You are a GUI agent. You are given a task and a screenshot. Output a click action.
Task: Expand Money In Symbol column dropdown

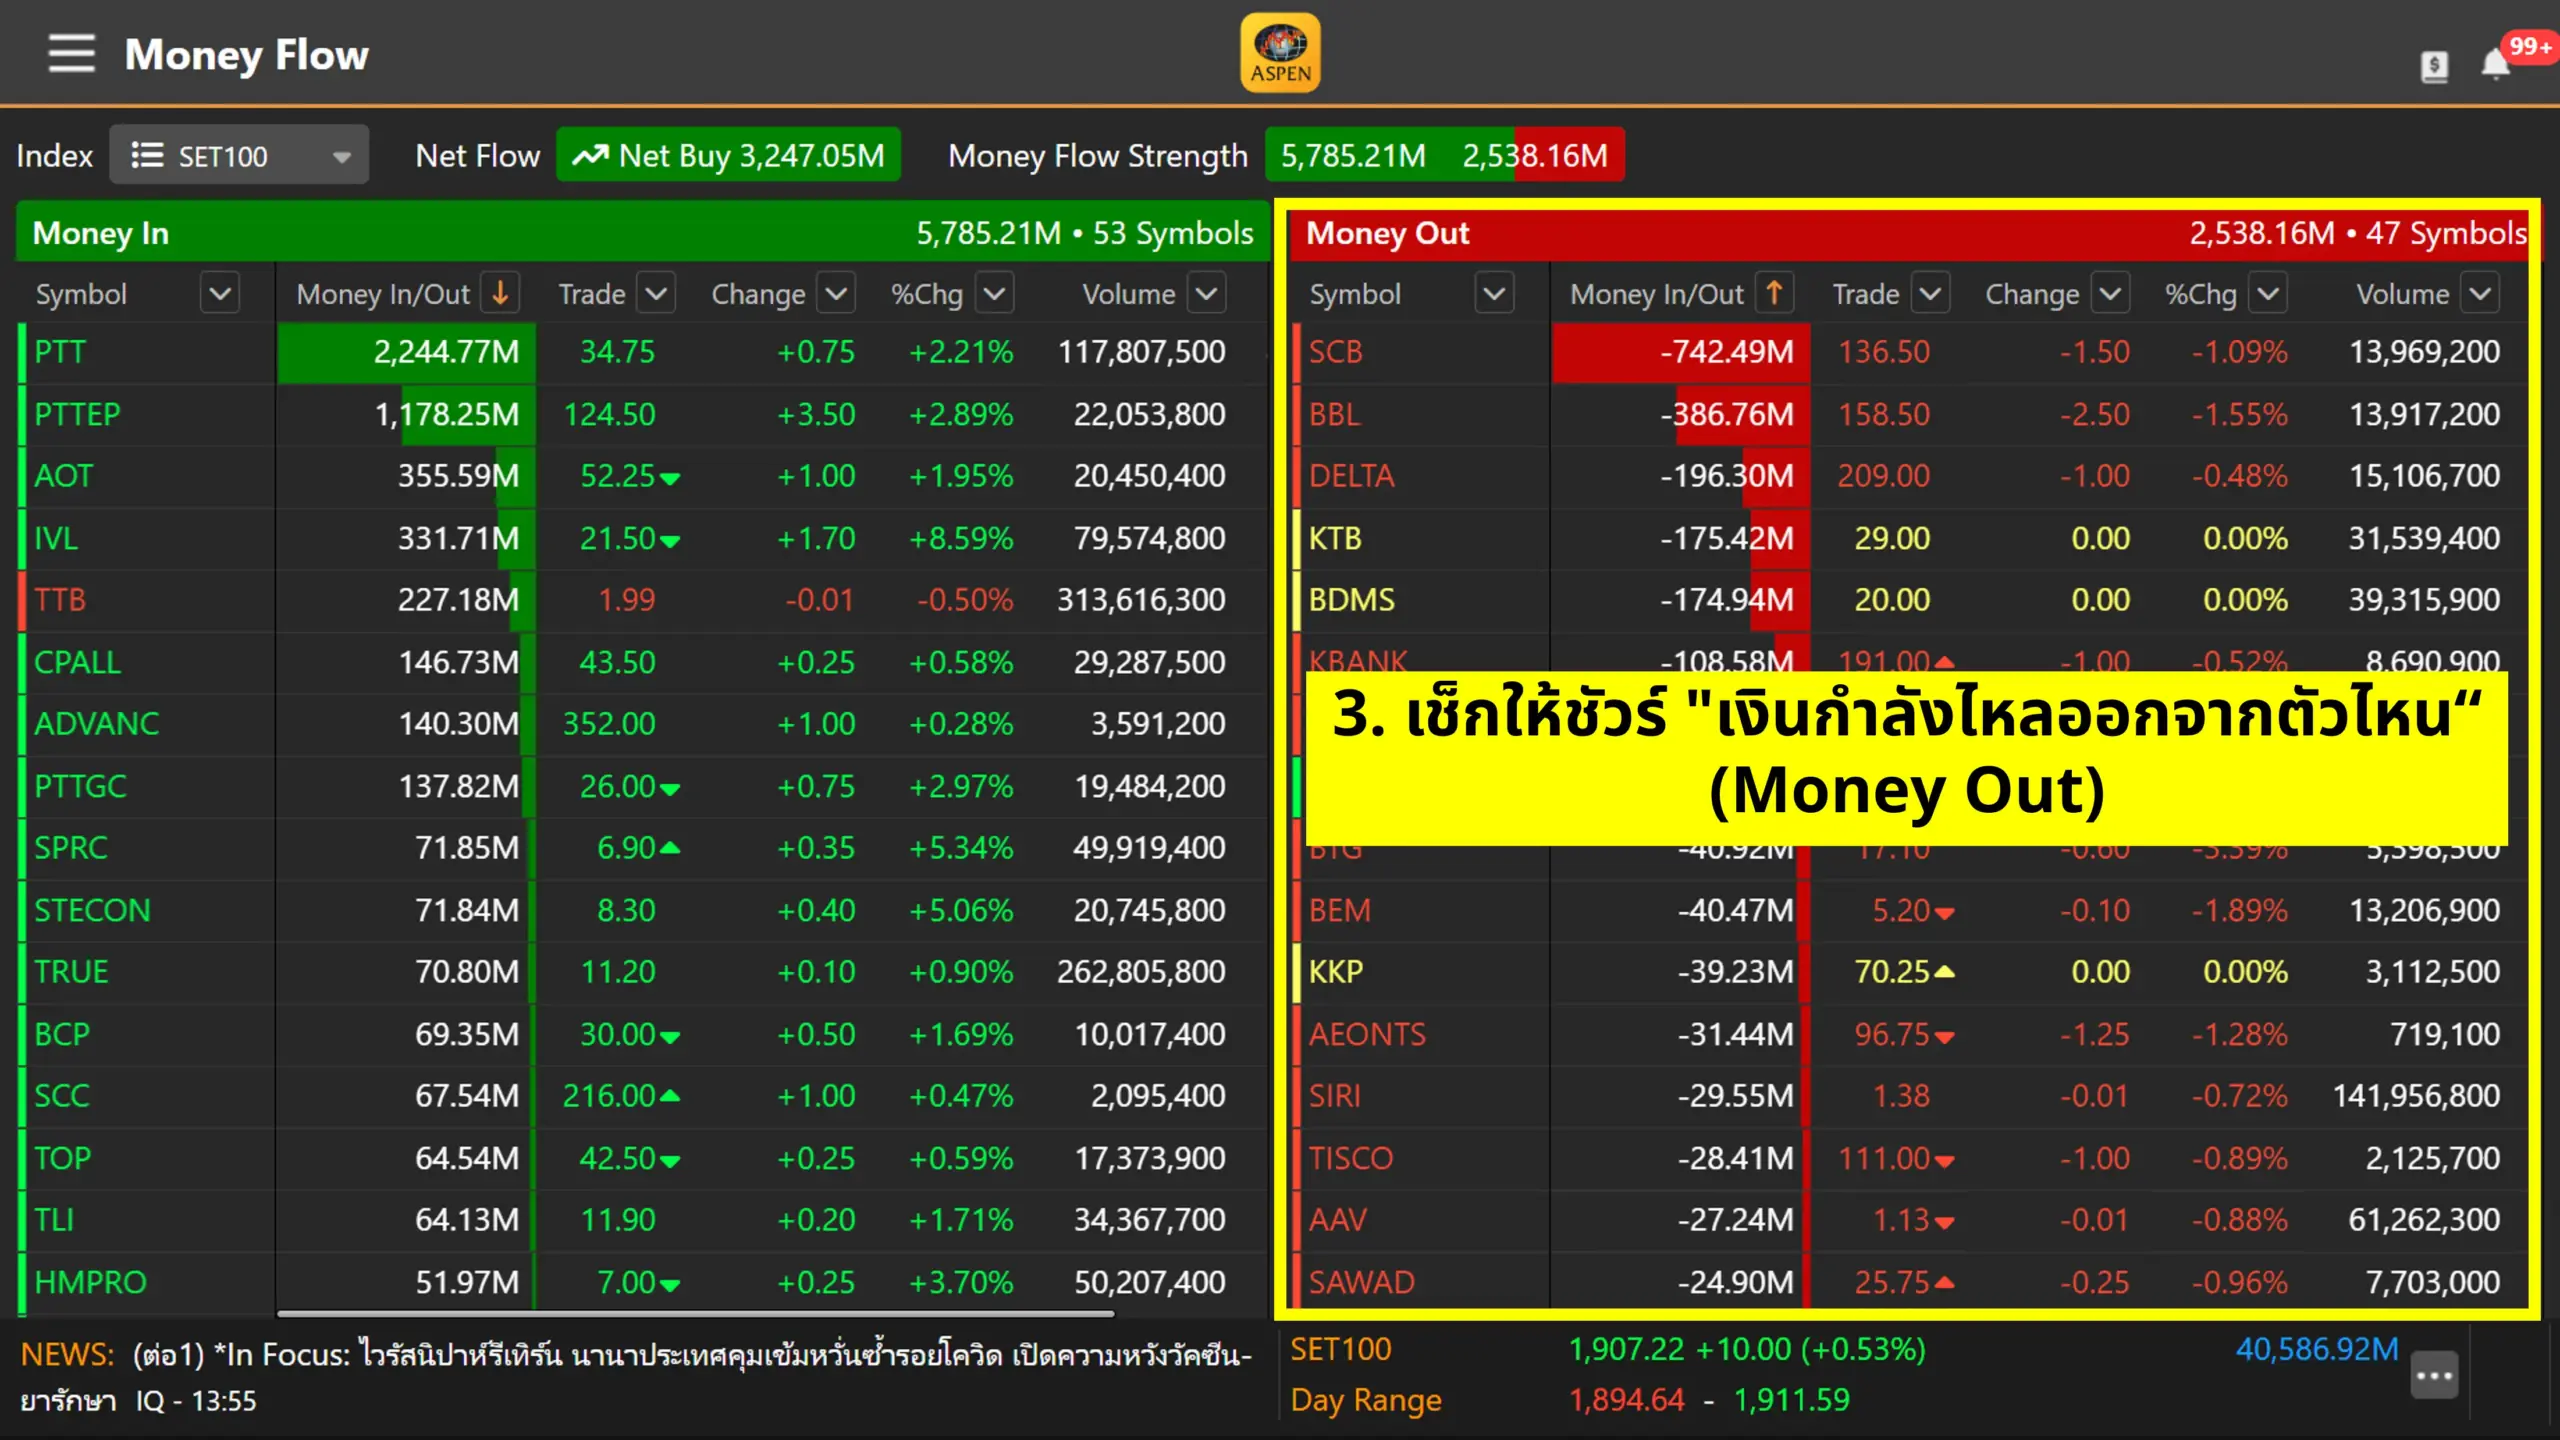pyautogui.click(x=220, y=294)
